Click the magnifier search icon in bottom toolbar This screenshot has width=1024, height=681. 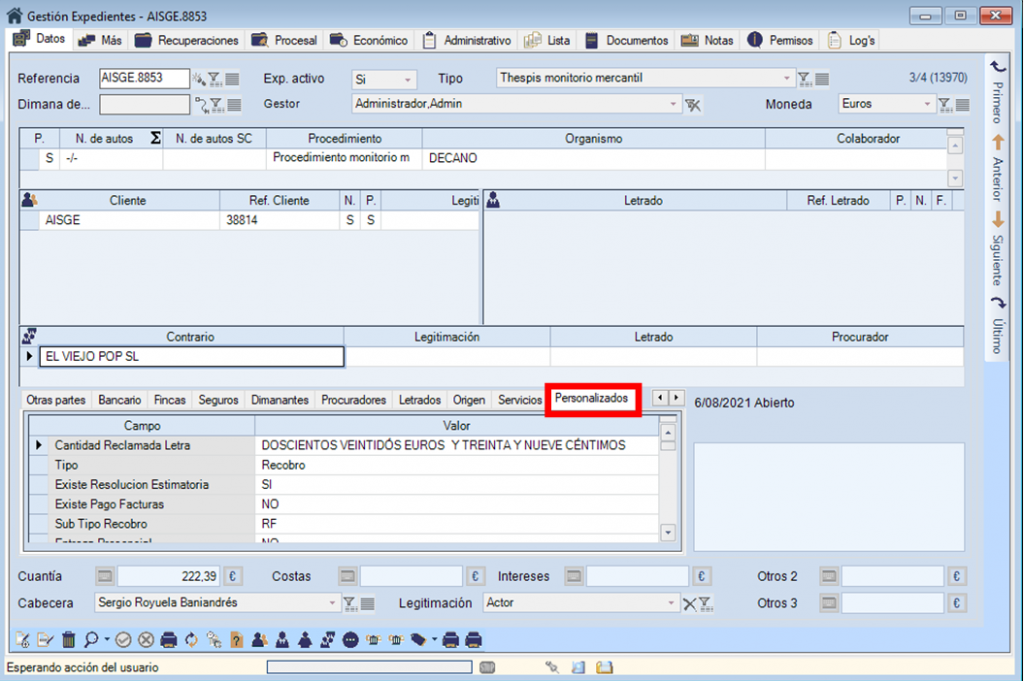pos(91,640)
